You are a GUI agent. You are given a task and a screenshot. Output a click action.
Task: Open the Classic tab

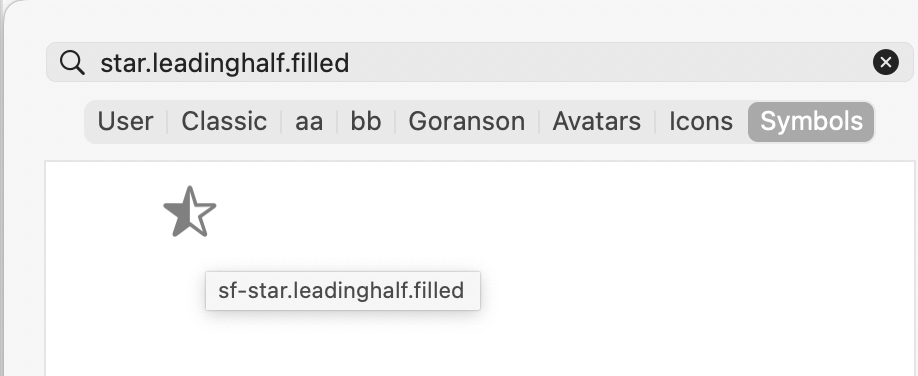[224, 122]
